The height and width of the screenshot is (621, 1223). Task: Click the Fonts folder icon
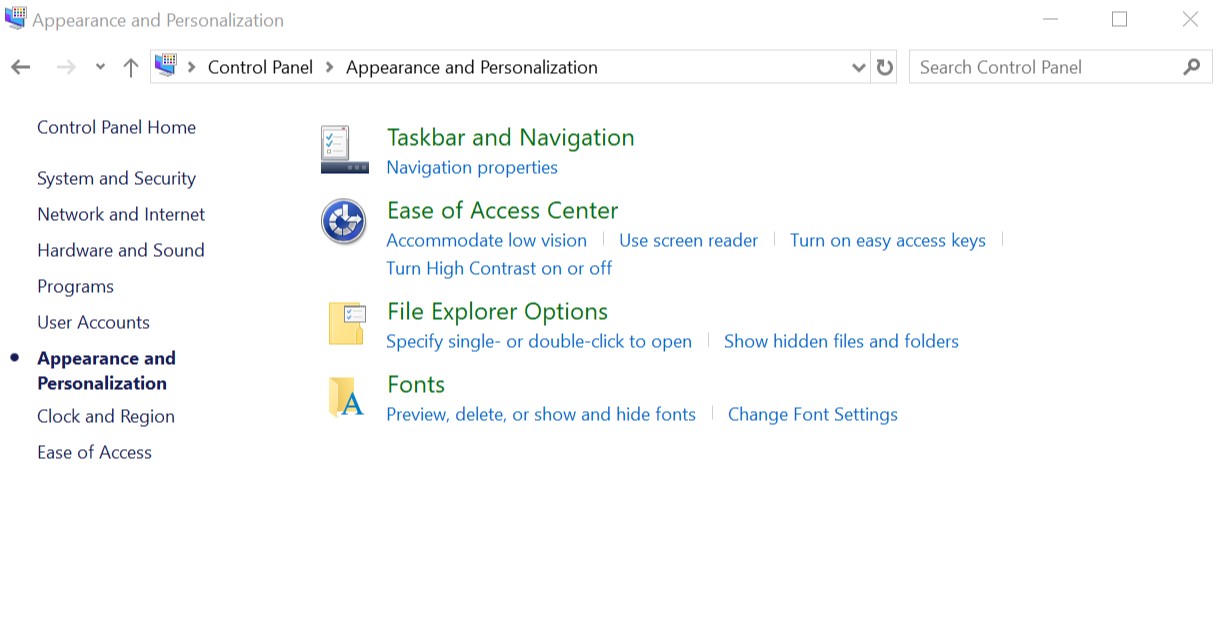(346, 397)
